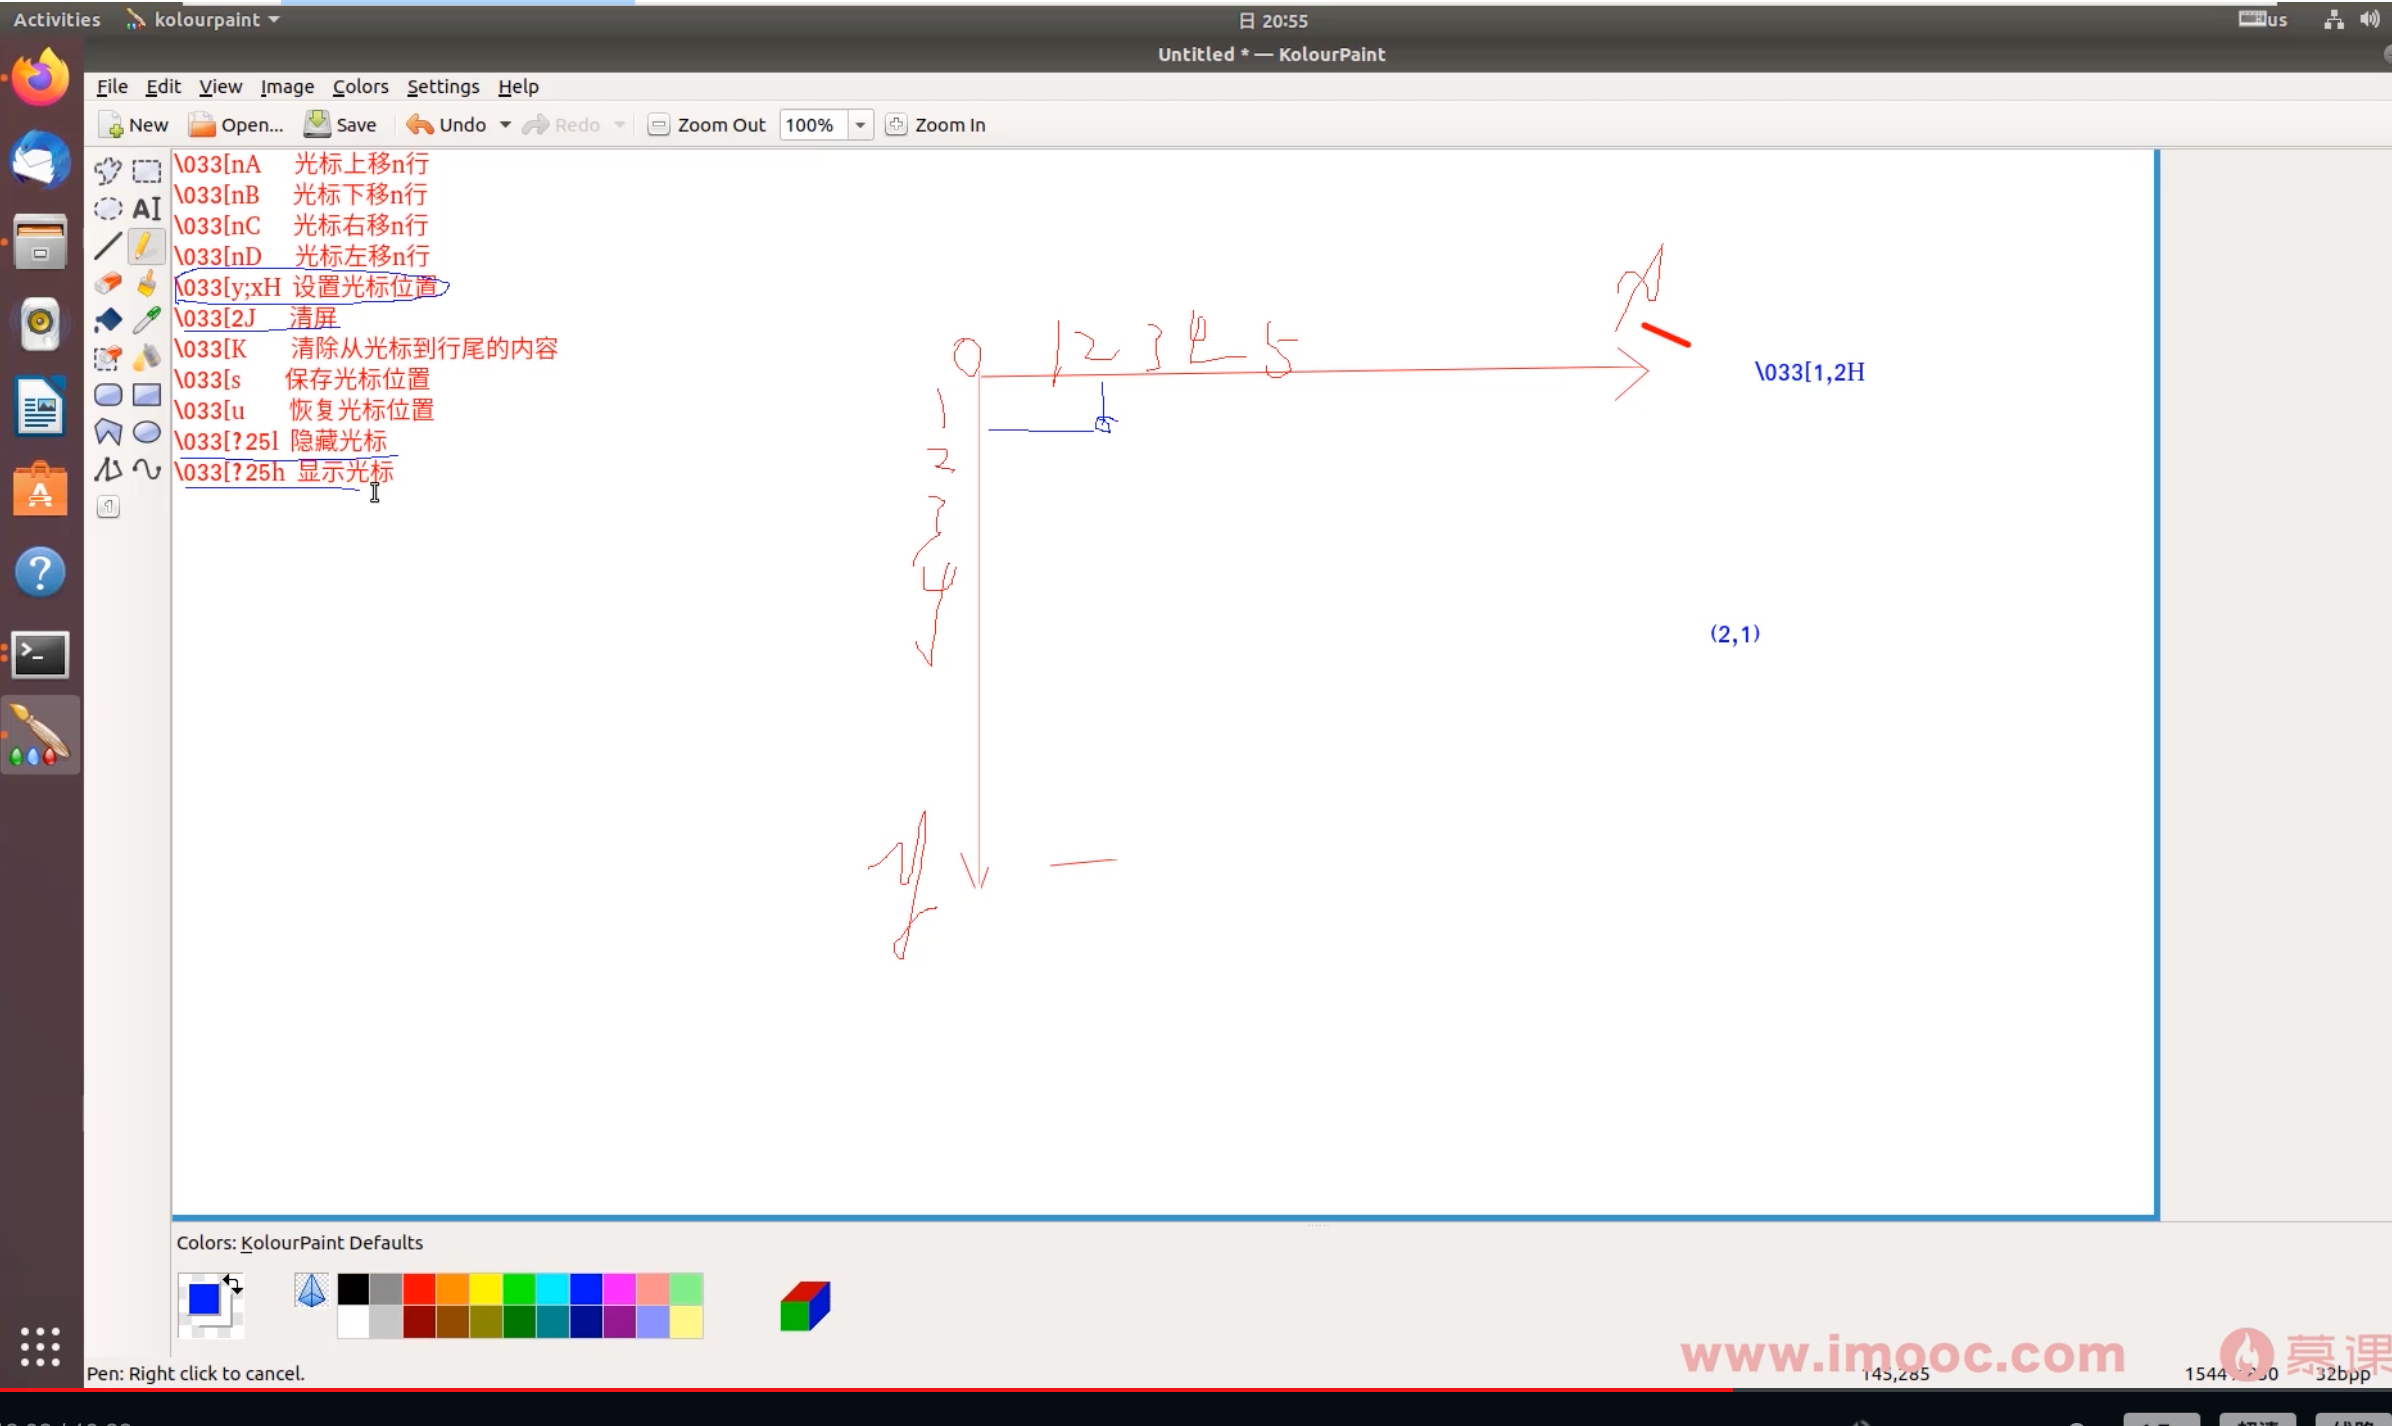Choose the magenta color swatch
Viewport: 2392px width, 1426px height.
(x=619, y=1289)
